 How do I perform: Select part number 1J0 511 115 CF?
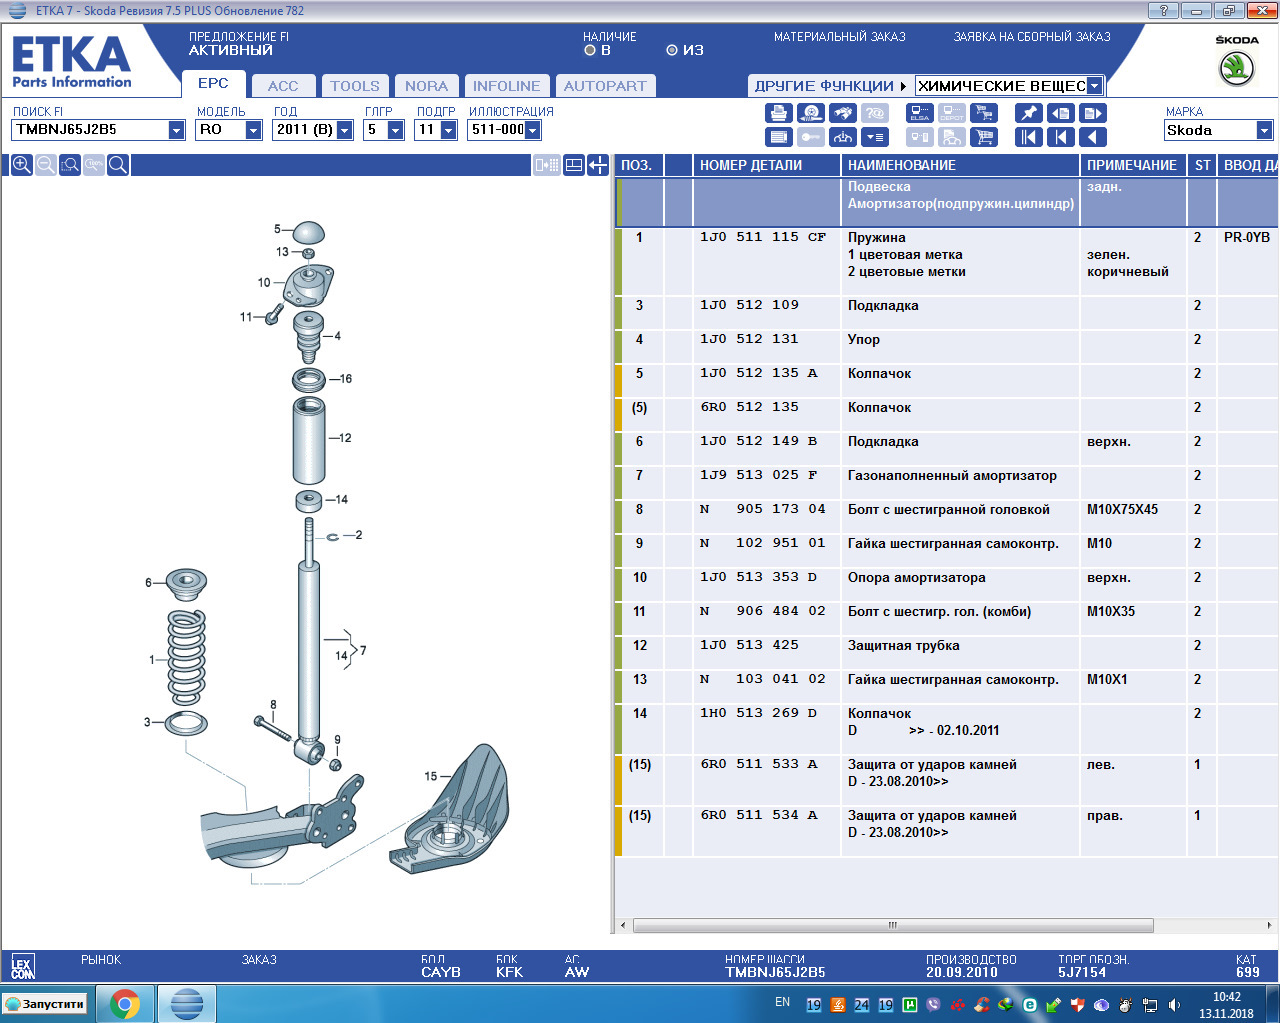(763, 238)
